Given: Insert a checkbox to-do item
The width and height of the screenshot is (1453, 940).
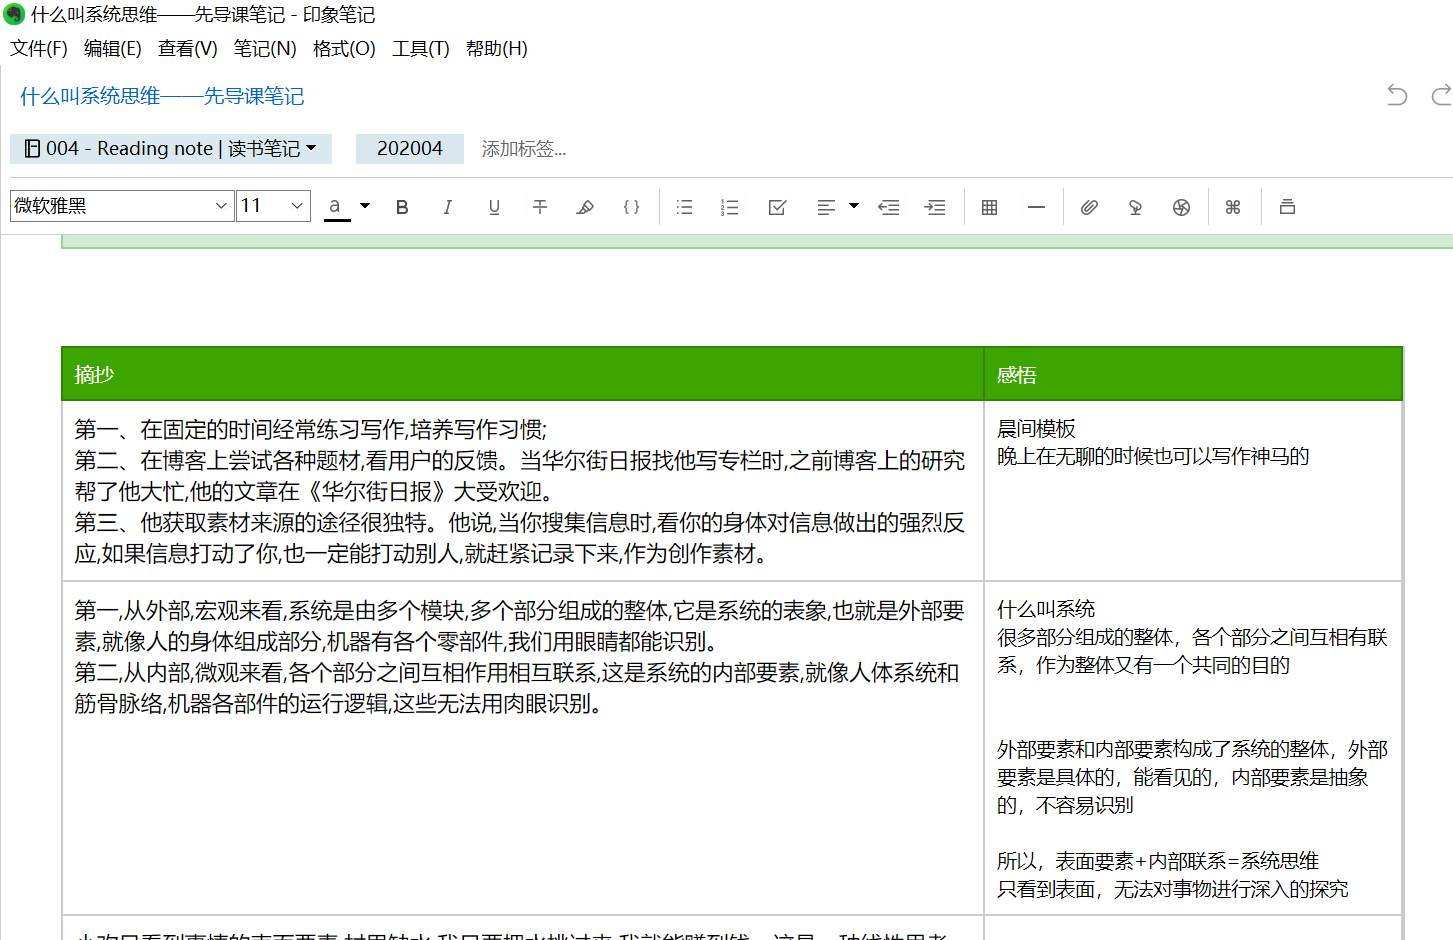Looking at the screenshot, I should [x=777, y=207].
